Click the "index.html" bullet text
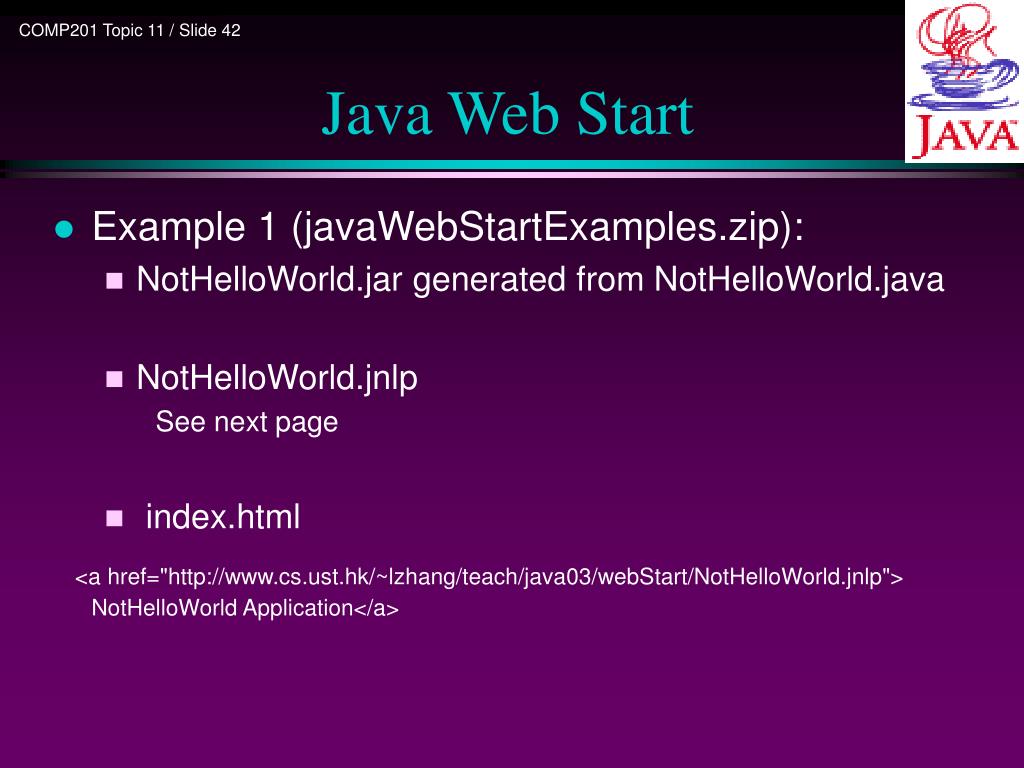 pos(223,517)
